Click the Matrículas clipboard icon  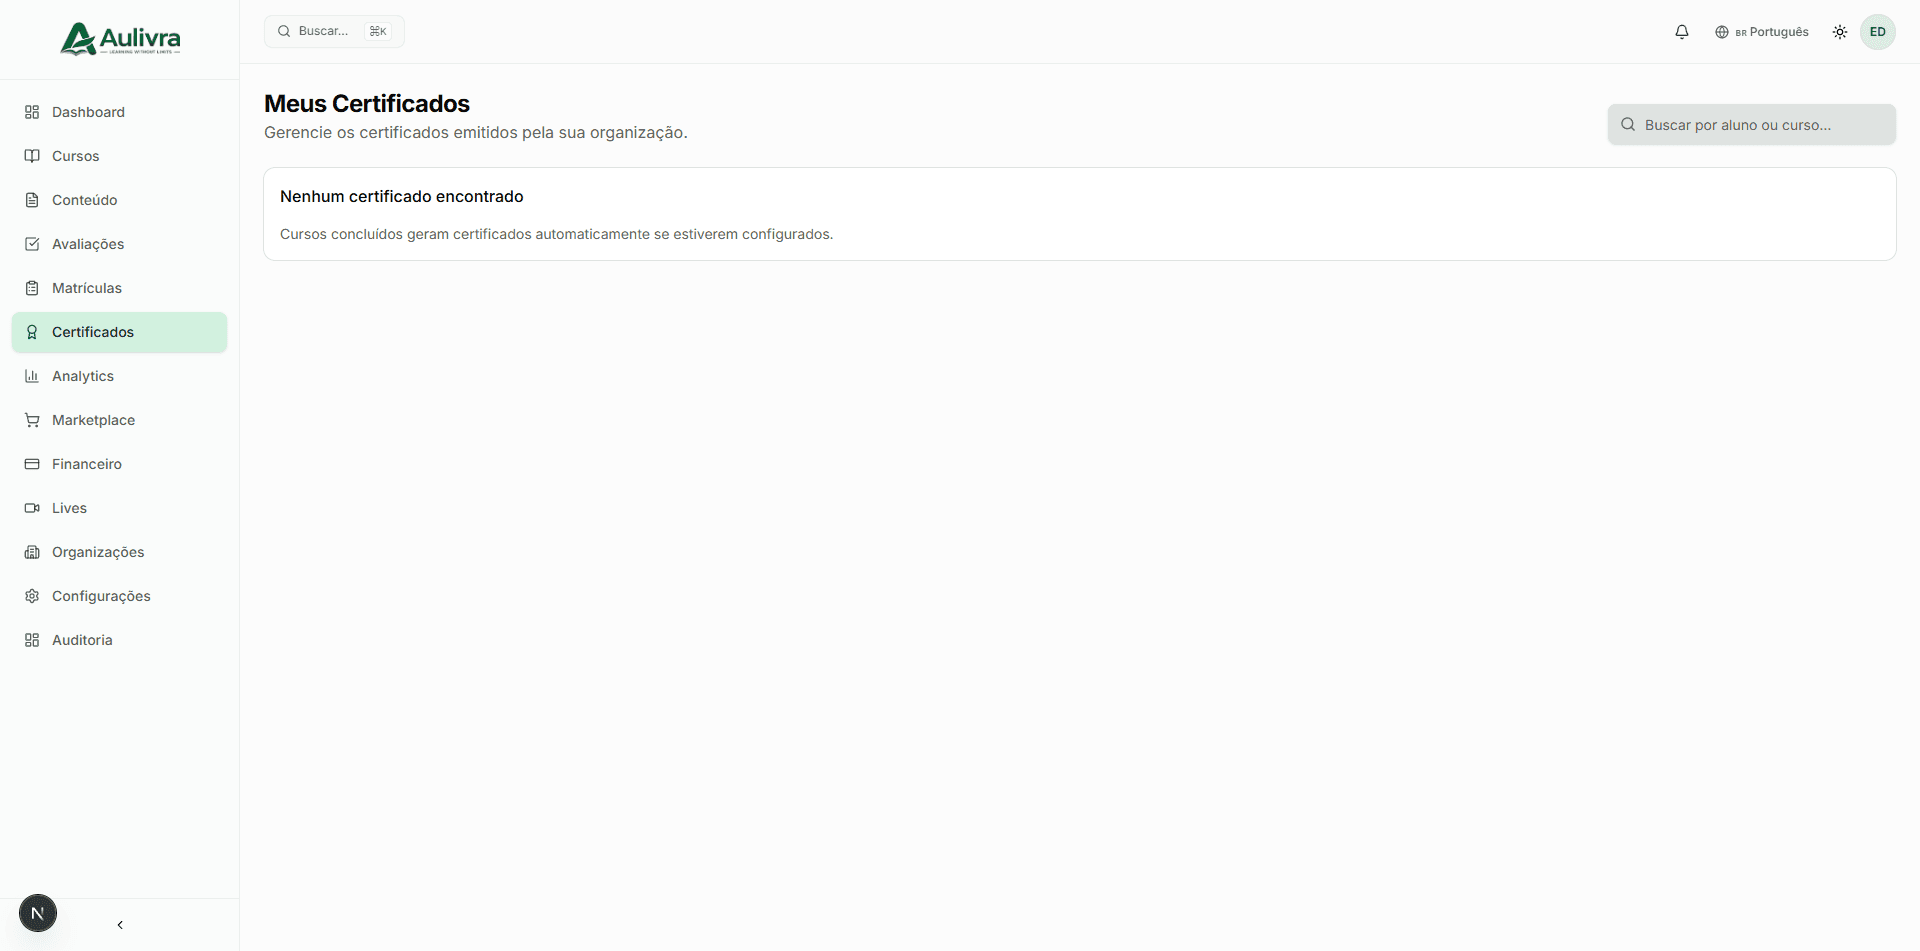point(32,288)
